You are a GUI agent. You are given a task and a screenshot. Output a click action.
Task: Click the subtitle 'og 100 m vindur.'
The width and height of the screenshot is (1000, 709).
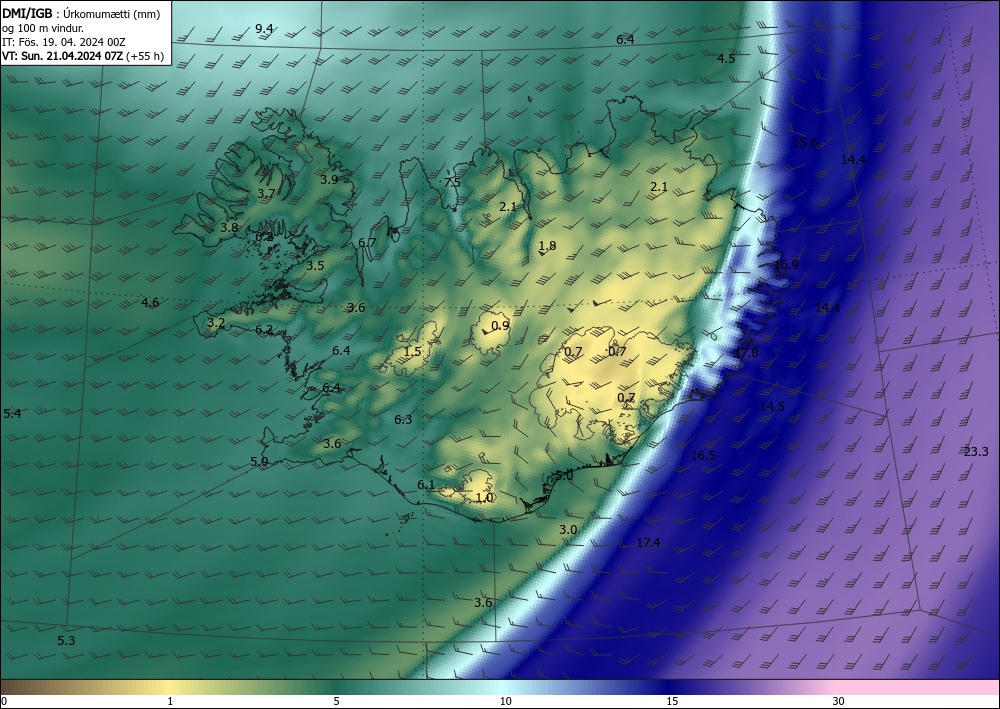43,28
